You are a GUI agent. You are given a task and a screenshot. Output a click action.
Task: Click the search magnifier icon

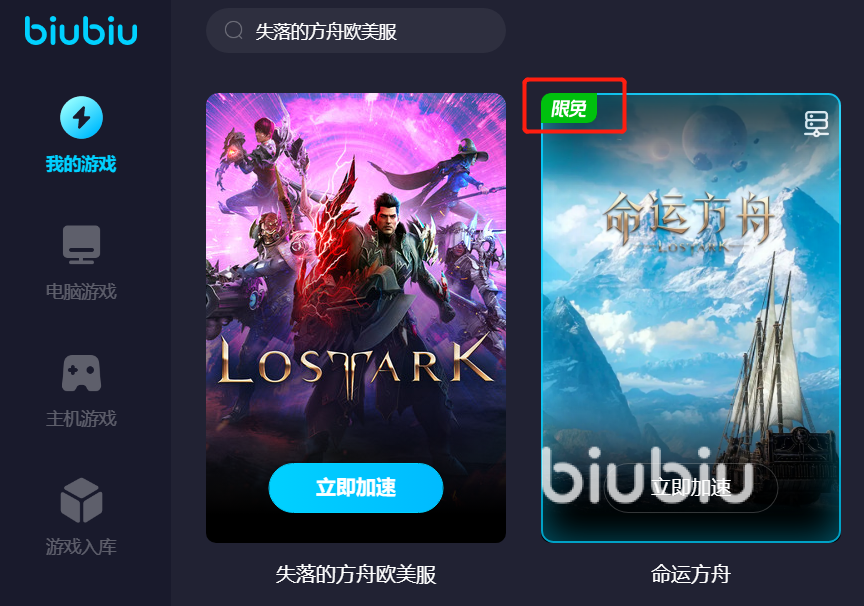tap(234, 30)
